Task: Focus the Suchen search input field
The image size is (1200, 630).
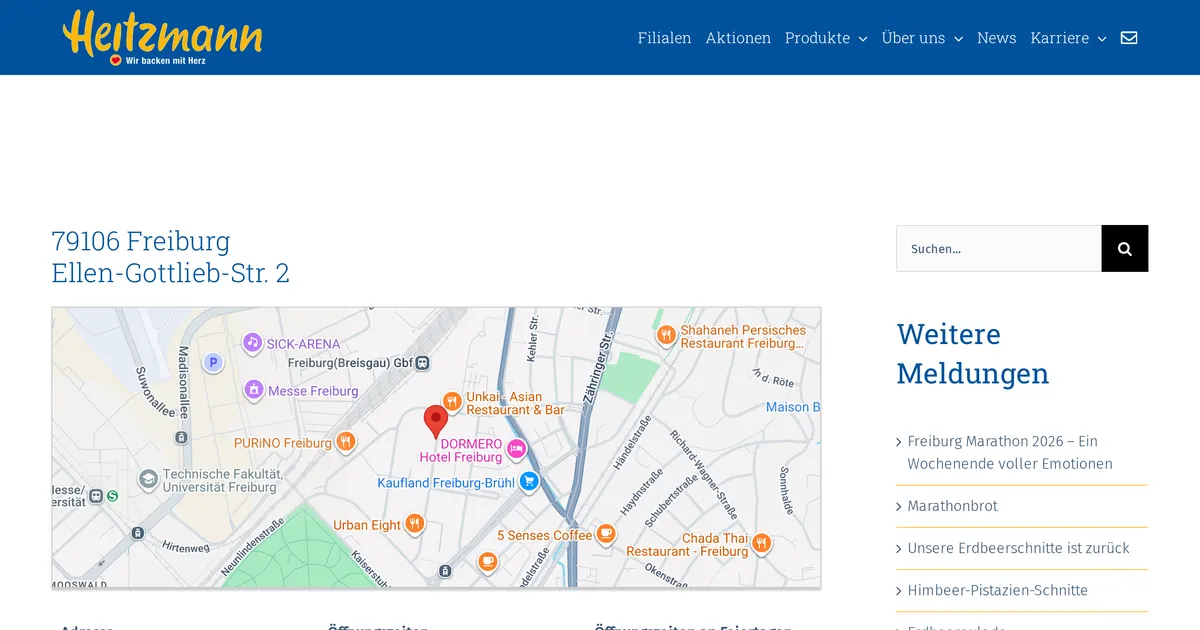Action: click(999, 248)
